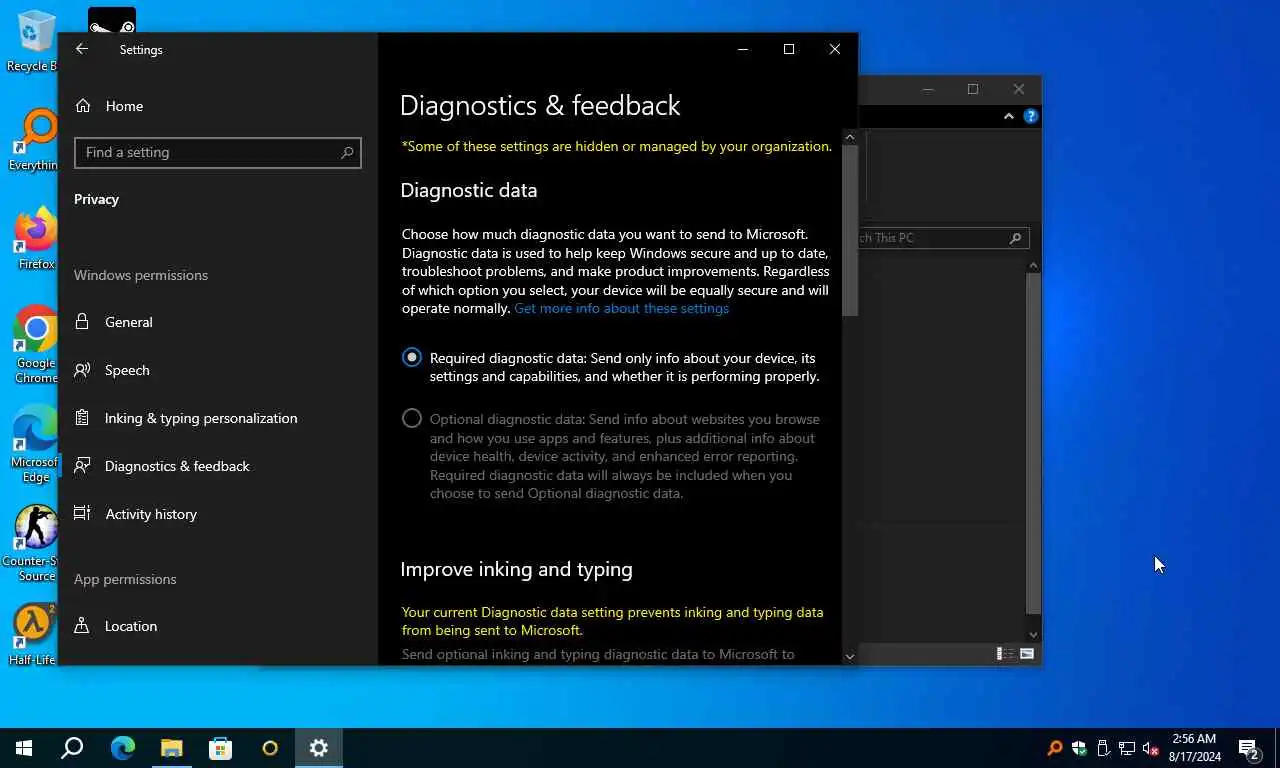Click the network tray icon

(x=1127, y=748)
